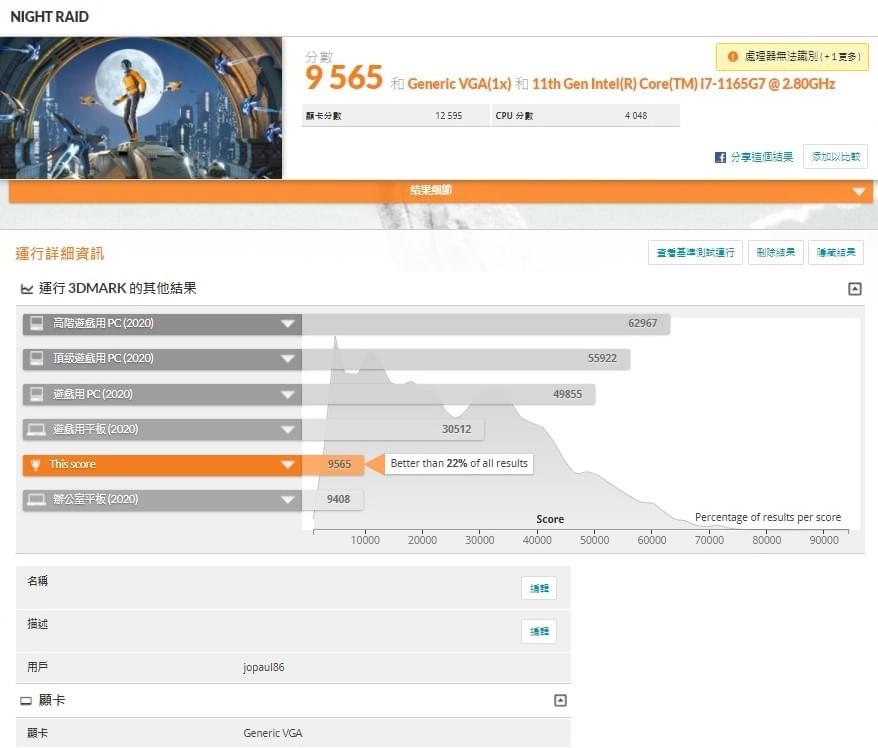Click the 'Better than 22% of all results' callout
Viewport: 878px width, 748px height.
pos(459,464)
